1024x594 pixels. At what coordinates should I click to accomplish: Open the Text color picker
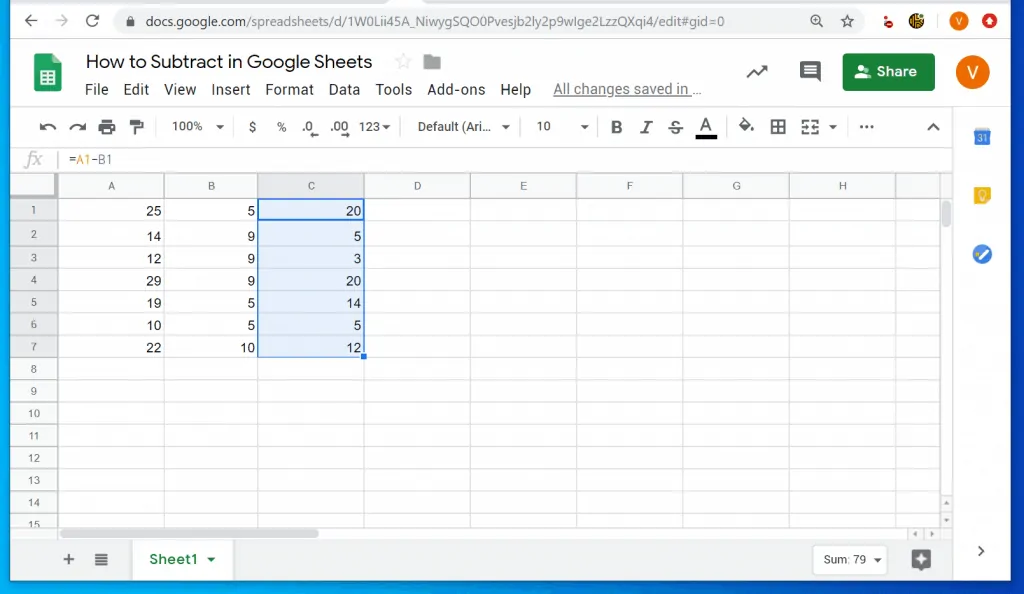(x=706, y=126)
